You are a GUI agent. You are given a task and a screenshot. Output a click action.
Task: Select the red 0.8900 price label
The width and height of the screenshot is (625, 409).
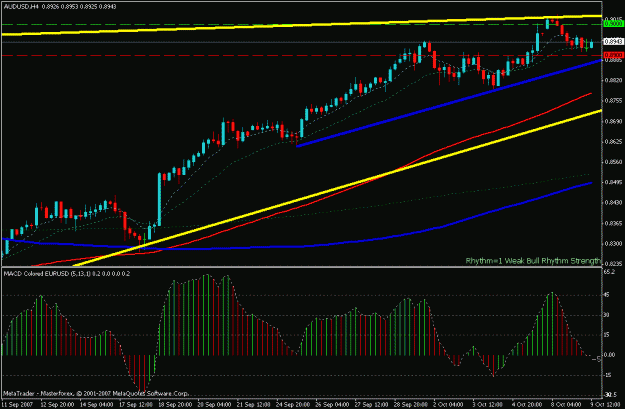pyautogui.click(x=613, y=55)
